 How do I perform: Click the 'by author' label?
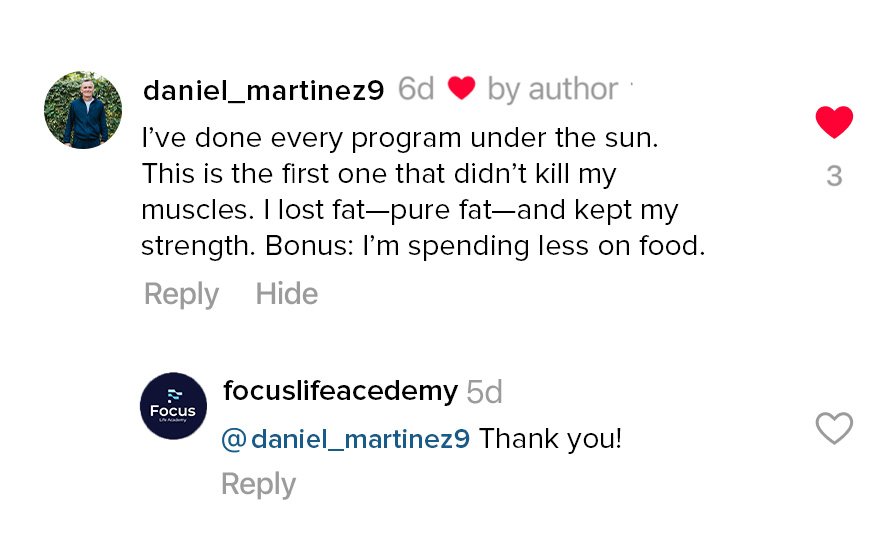pos(552,90)
